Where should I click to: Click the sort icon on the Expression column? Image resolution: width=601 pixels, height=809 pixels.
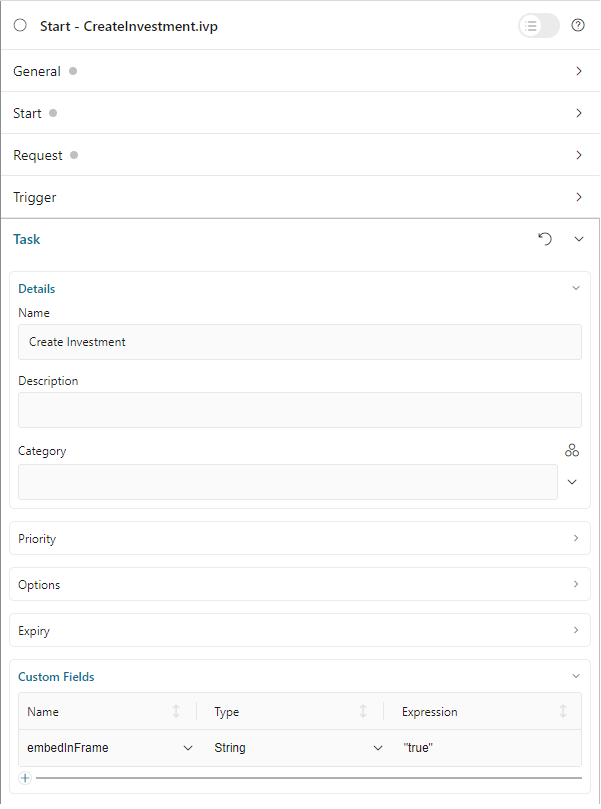tap(563, 711)
